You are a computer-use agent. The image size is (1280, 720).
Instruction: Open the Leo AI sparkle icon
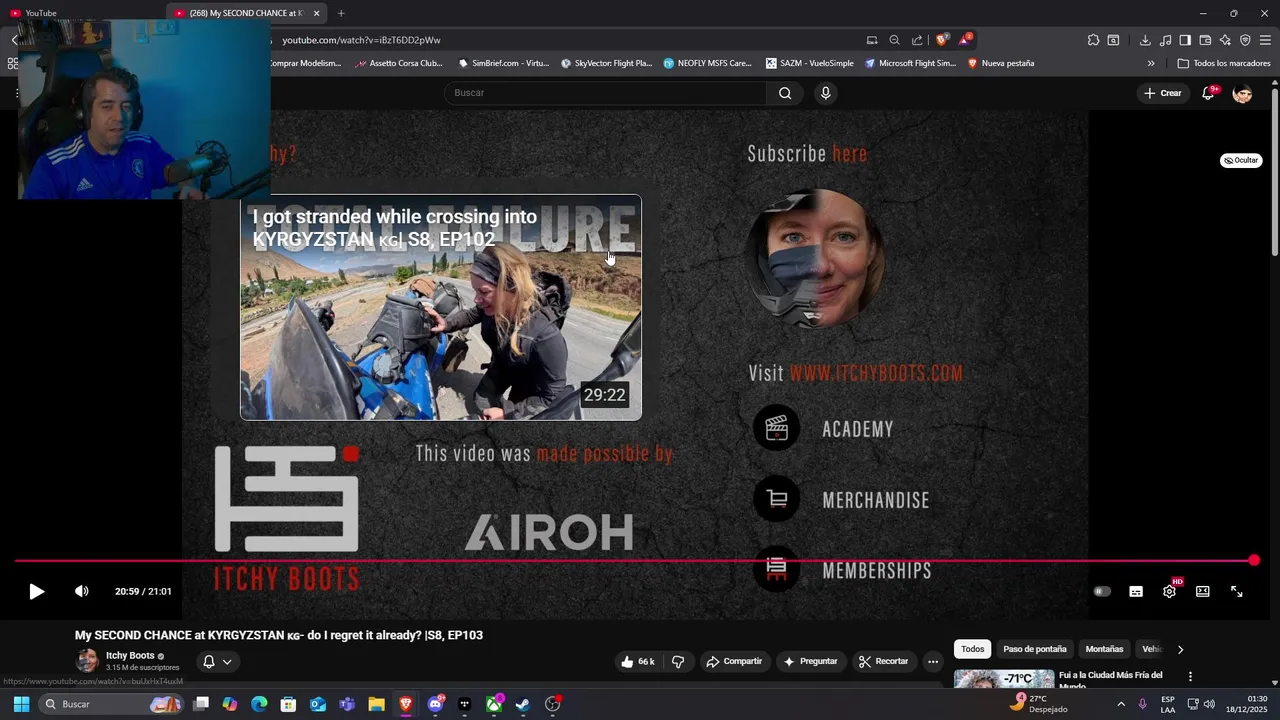point(1225,40)
